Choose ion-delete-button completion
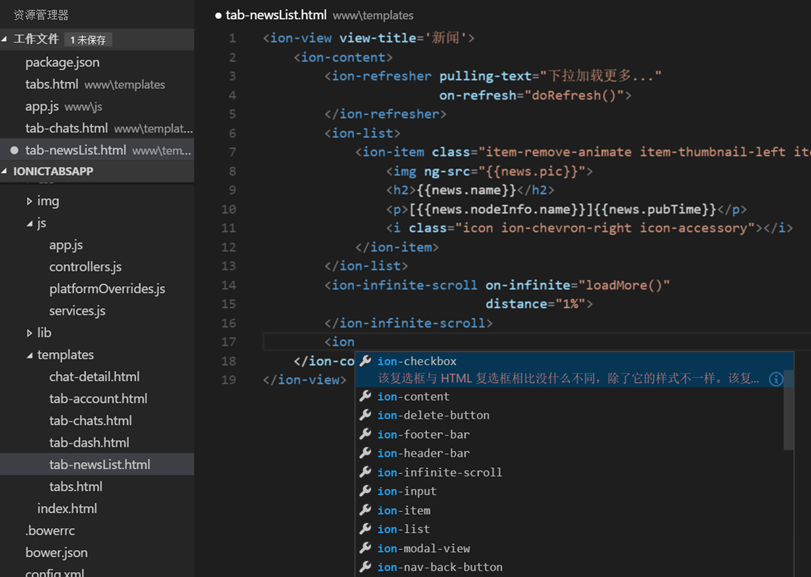 [x=569, y=415]
